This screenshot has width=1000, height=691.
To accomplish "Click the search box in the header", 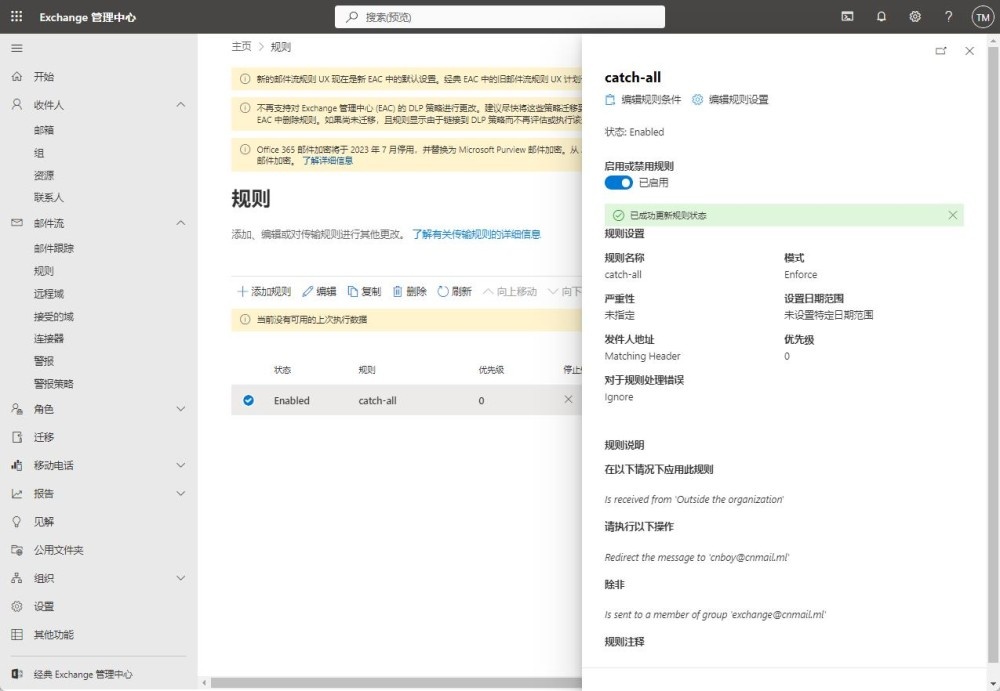I will pos(500,17).
